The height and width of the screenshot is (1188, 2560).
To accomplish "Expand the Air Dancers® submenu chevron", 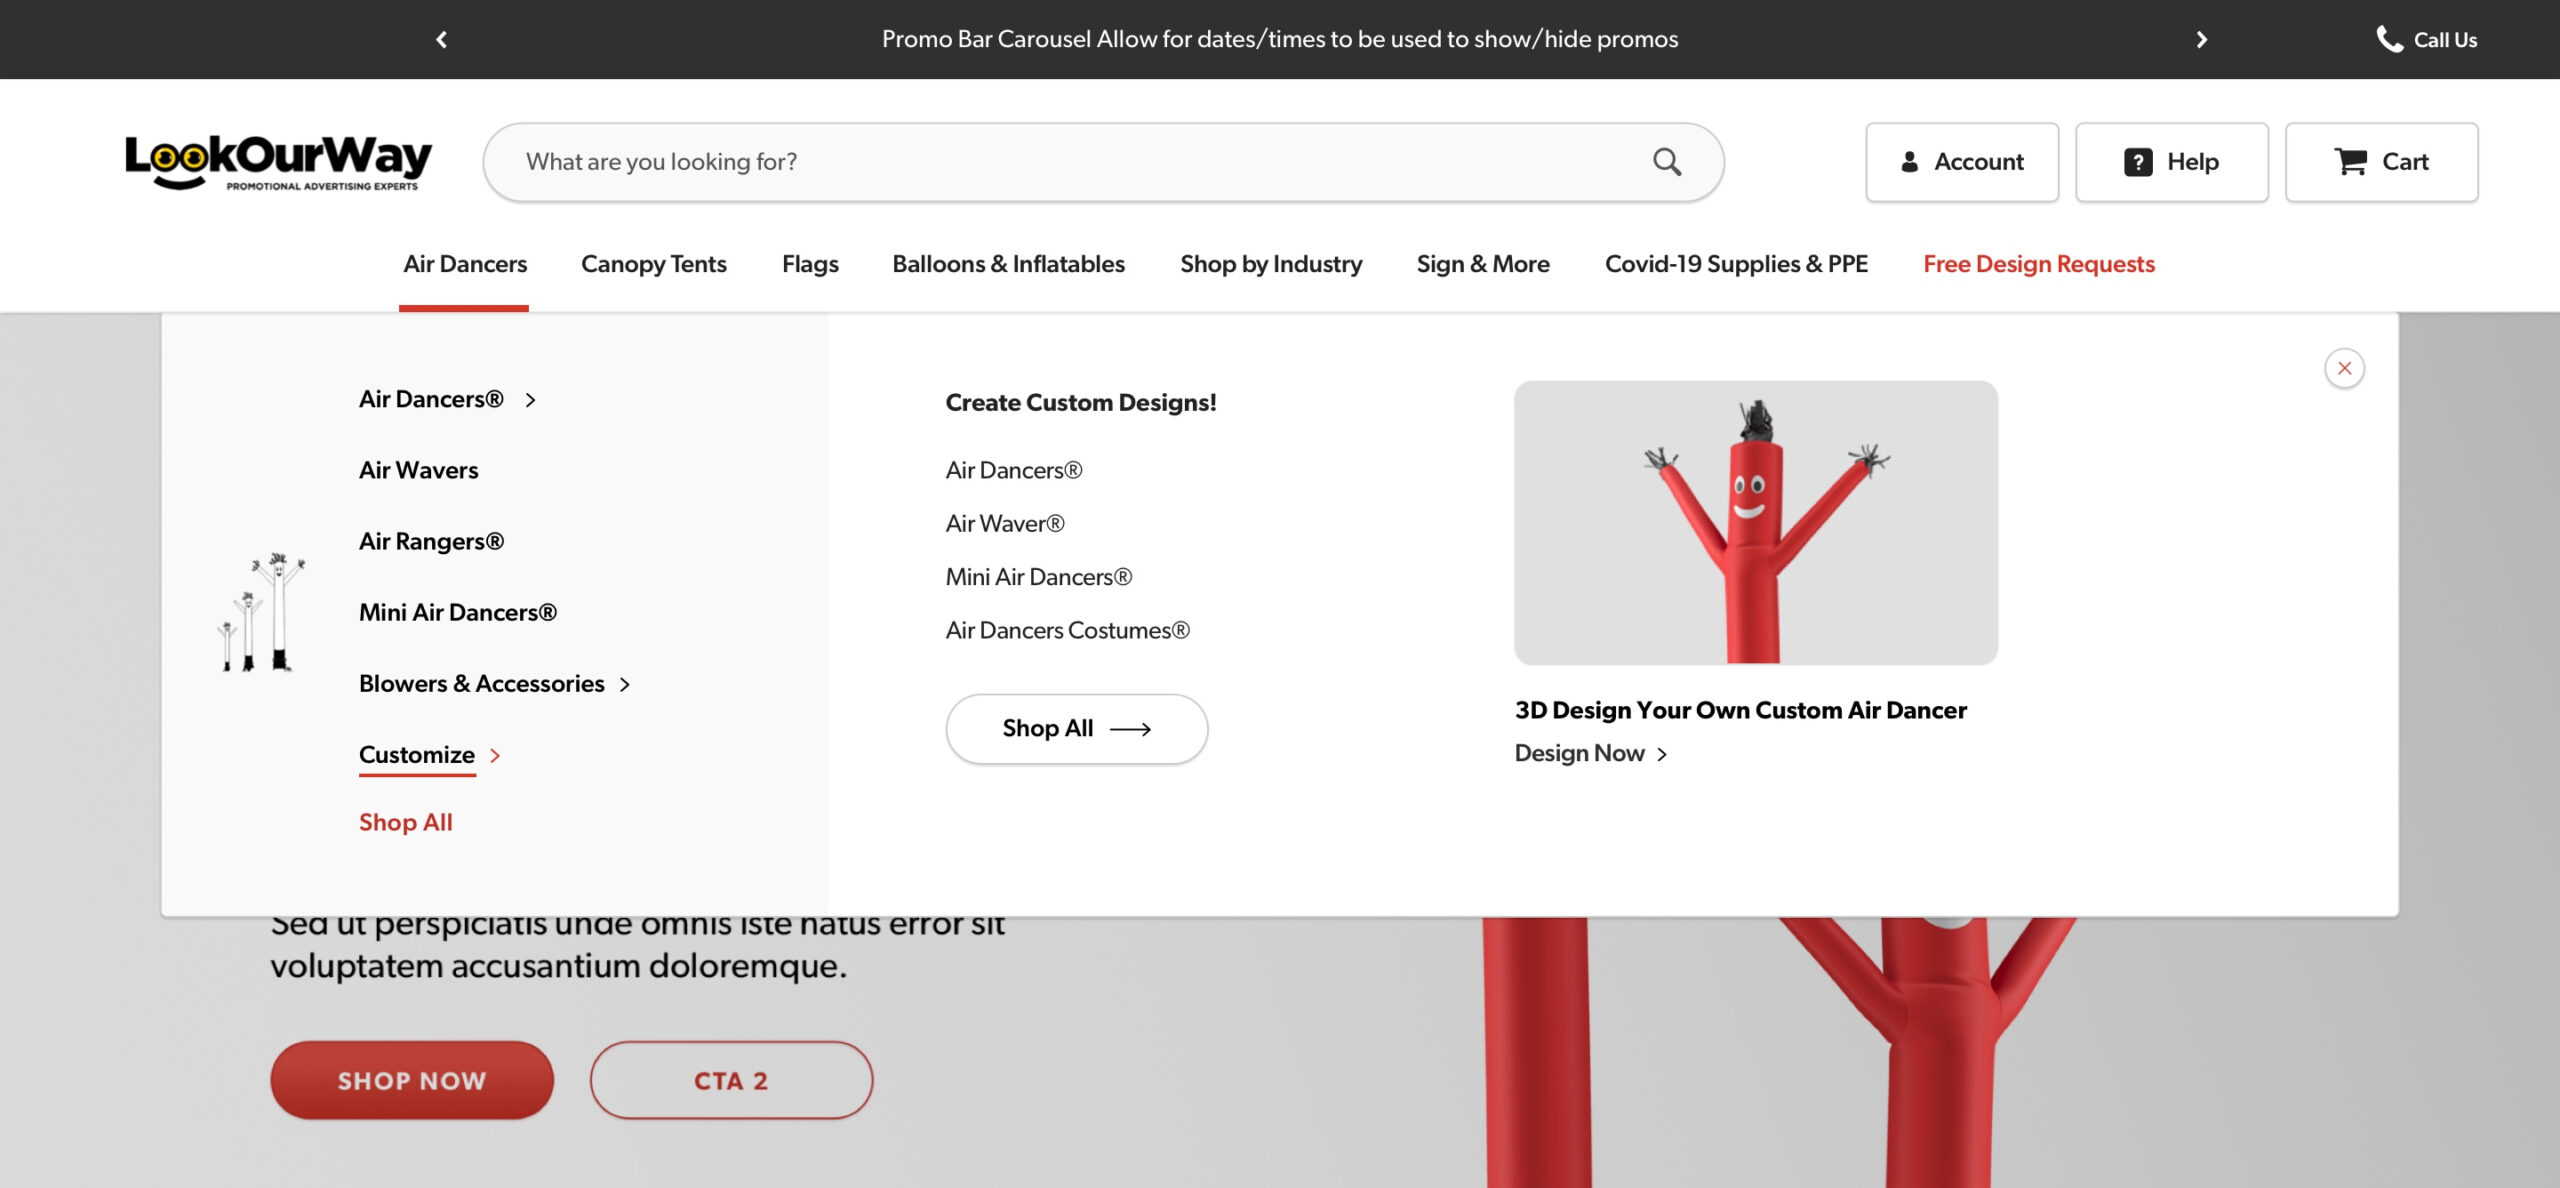I will click(531, 400).
